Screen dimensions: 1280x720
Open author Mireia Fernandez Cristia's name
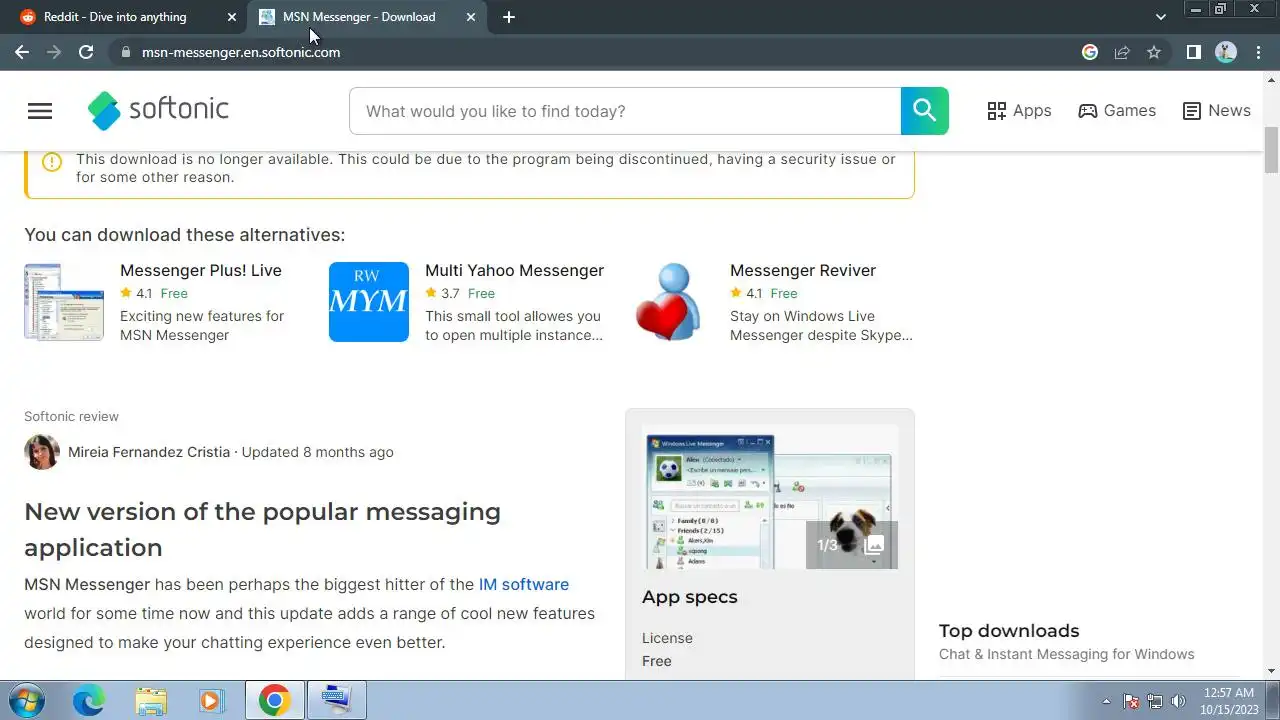[149, 452]
